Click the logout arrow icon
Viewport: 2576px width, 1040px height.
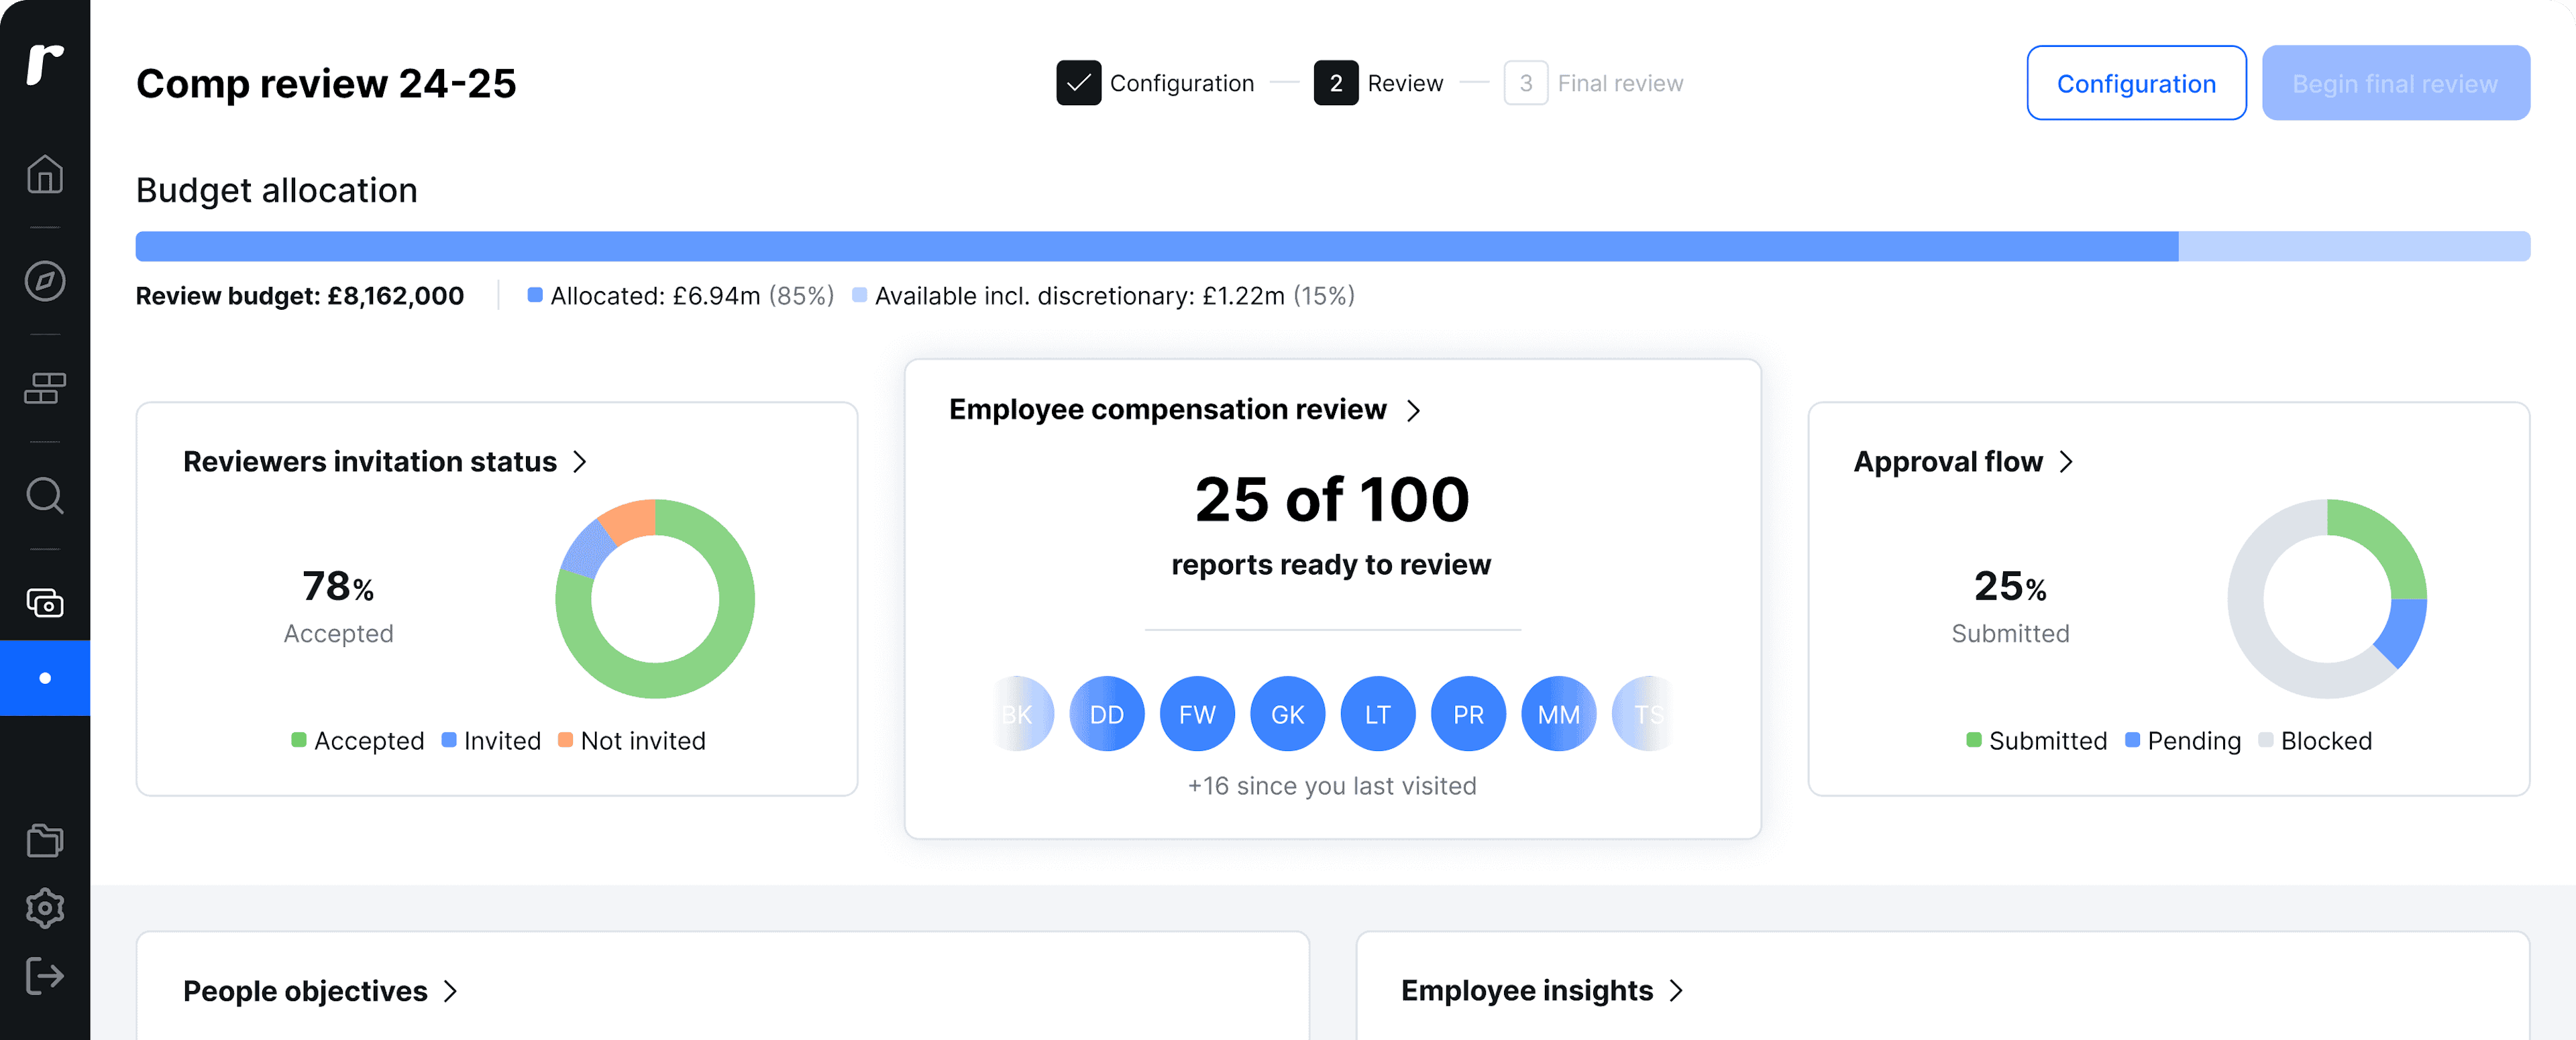[x=45, y=975]
